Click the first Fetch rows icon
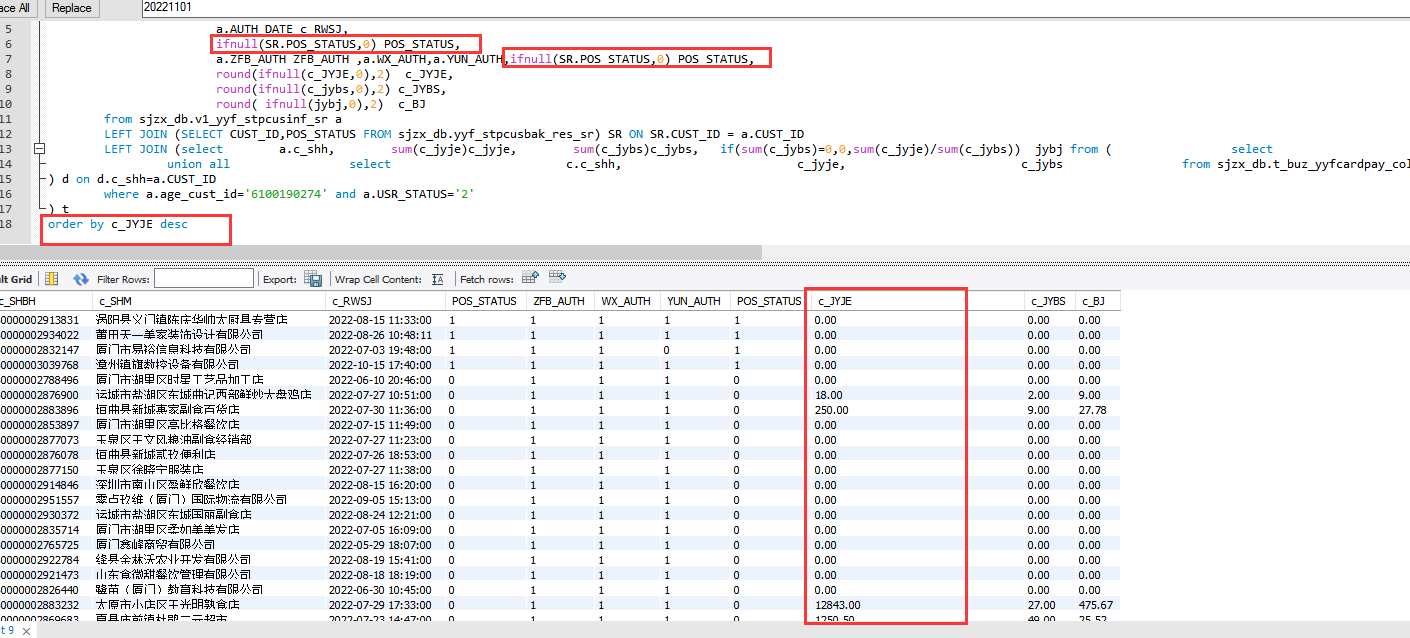This screenshot has height=638, width=1410. click(x=530, y=278)
